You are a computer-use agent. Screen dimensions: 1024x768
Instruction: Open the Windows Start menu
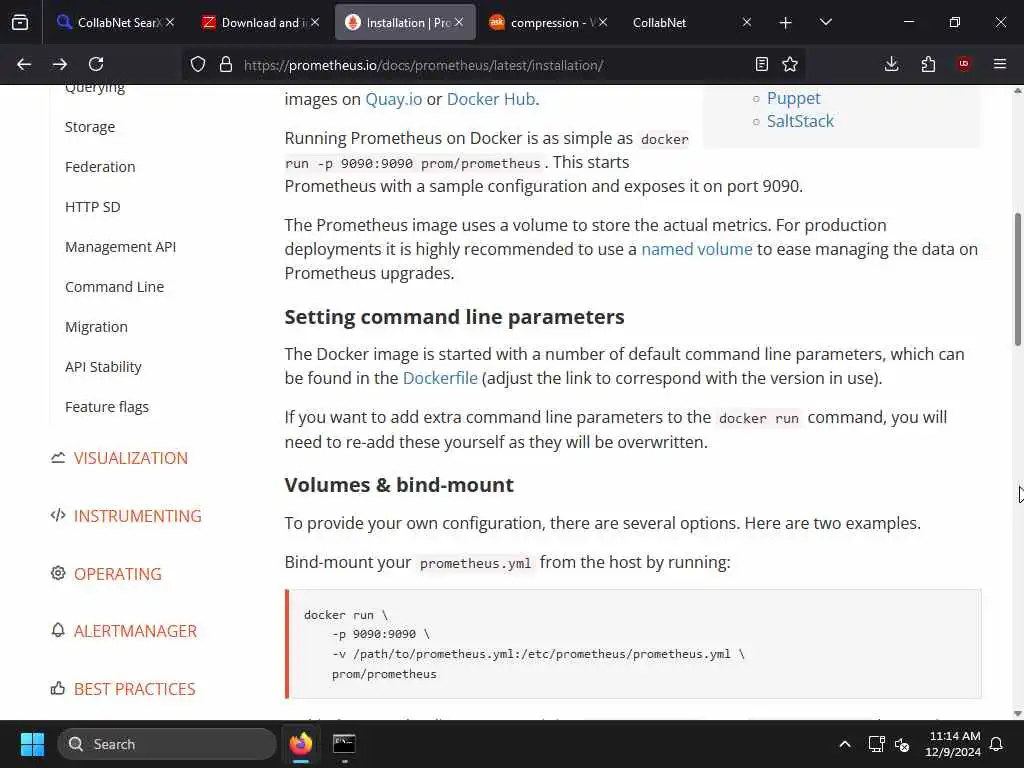click(32, 744)
